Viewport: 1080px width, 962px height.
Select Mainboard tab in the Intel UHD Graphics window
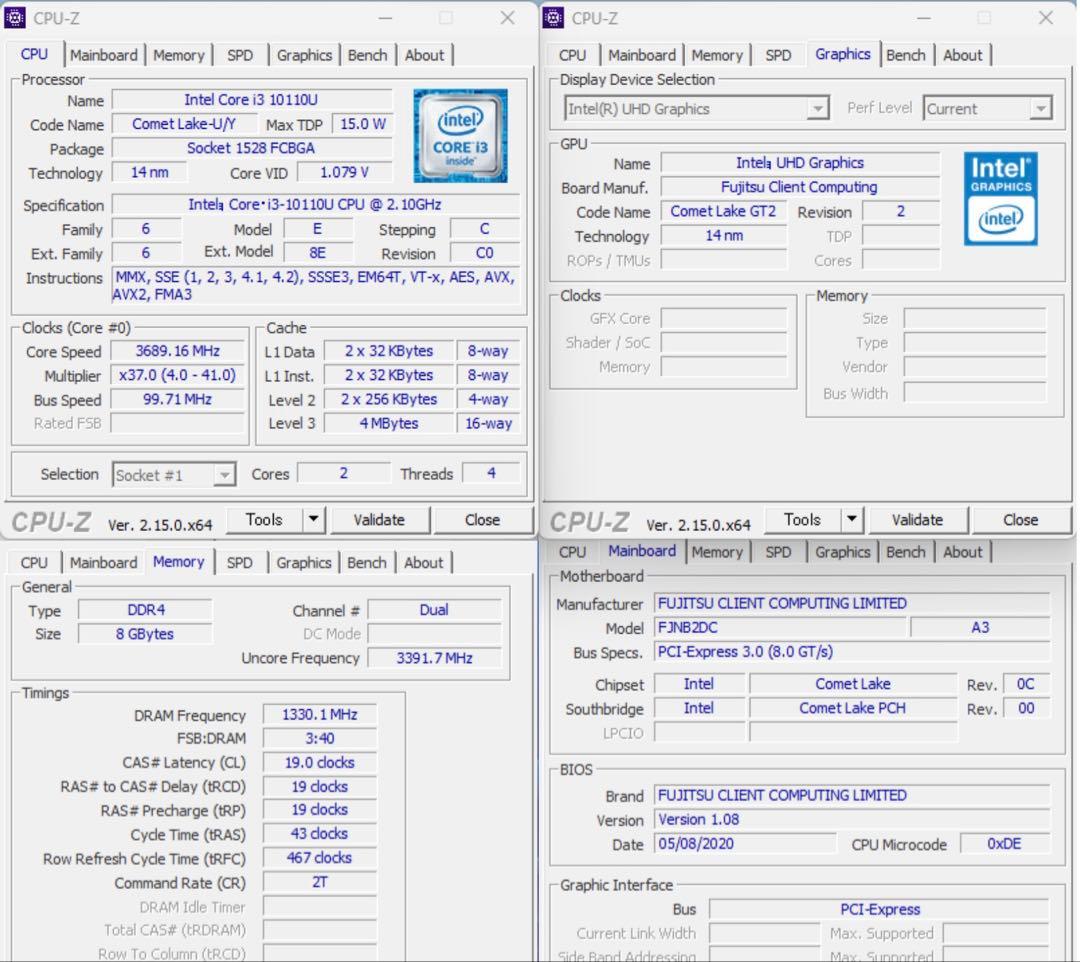[641, 55]
